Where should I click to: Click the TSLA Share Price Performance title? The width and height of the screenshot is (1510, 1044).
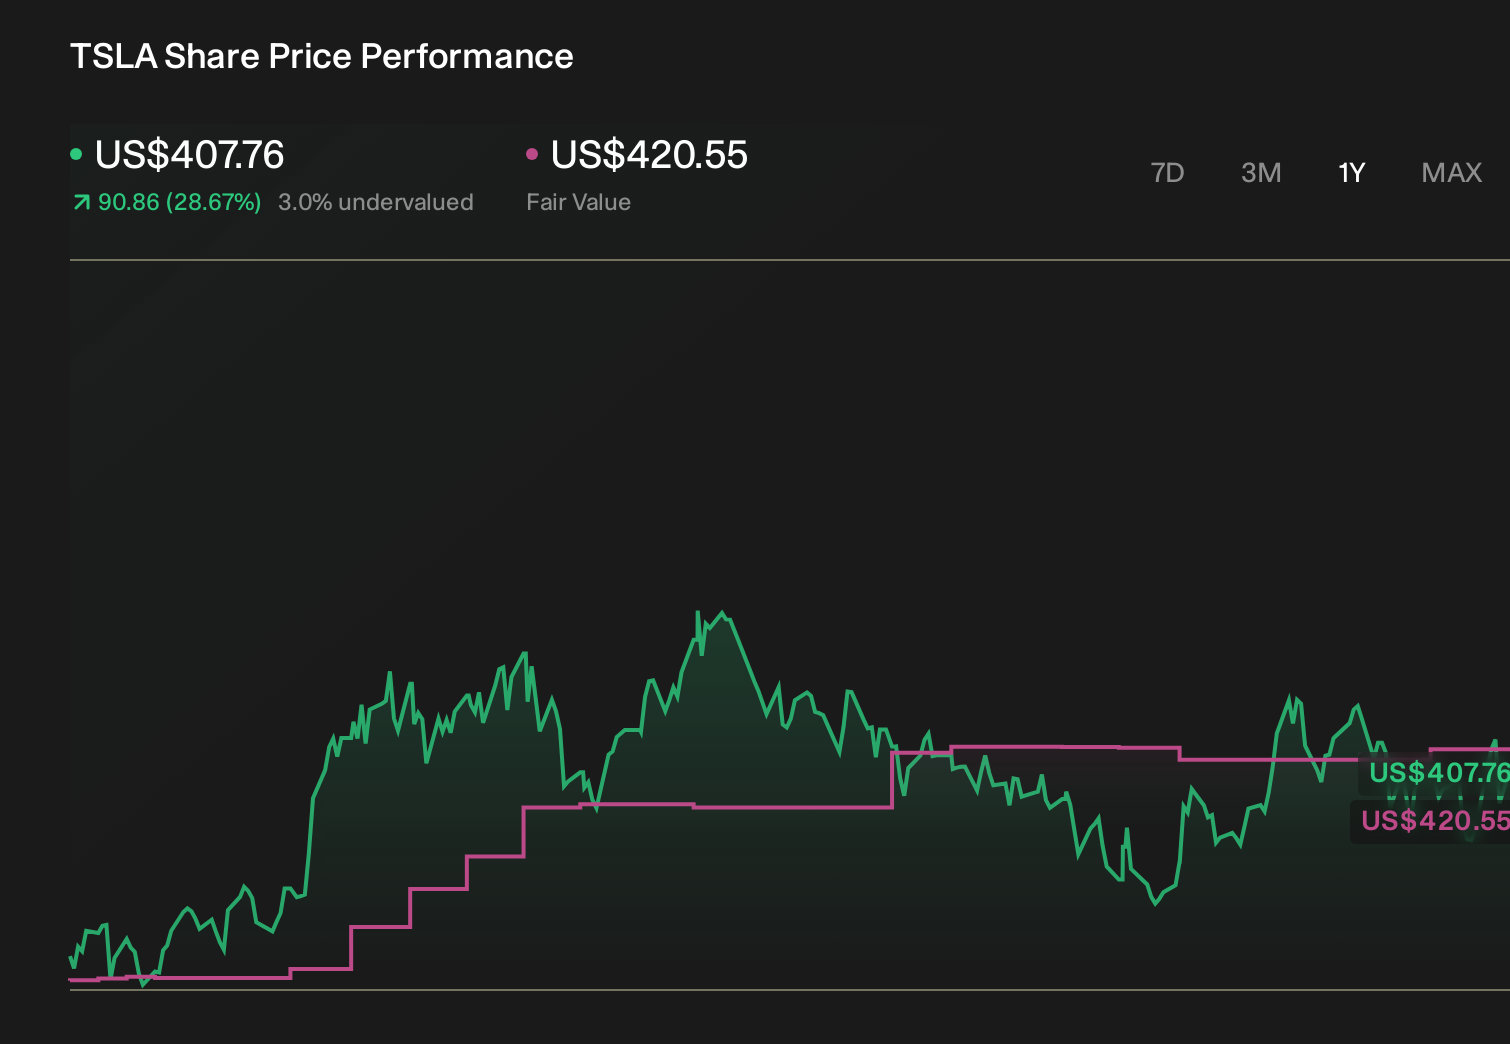(321, 56)
